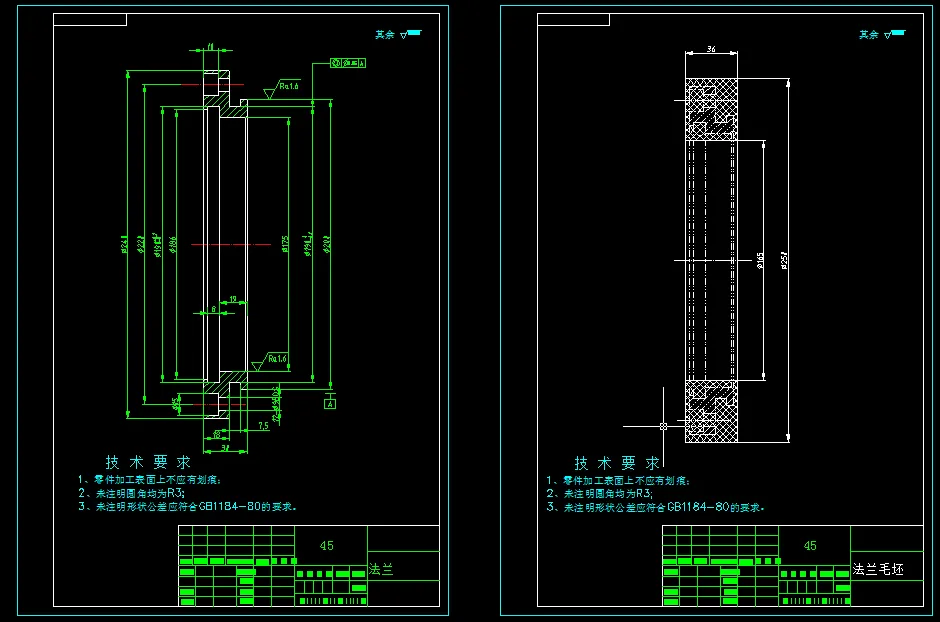Click the material "45" in the 法兰毛坯 title block
940x622 pixels.
(x=810, y=545)
